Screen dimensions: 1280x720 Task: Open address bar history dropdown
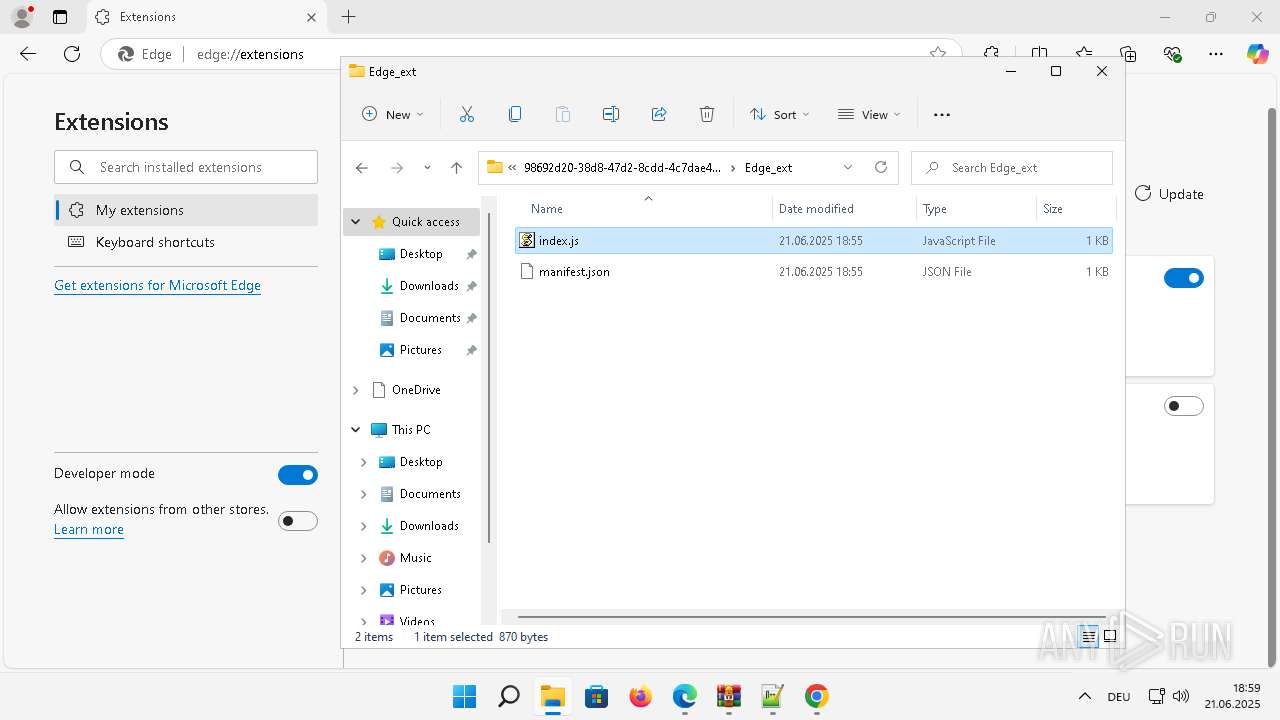click(x=848, y=167)
